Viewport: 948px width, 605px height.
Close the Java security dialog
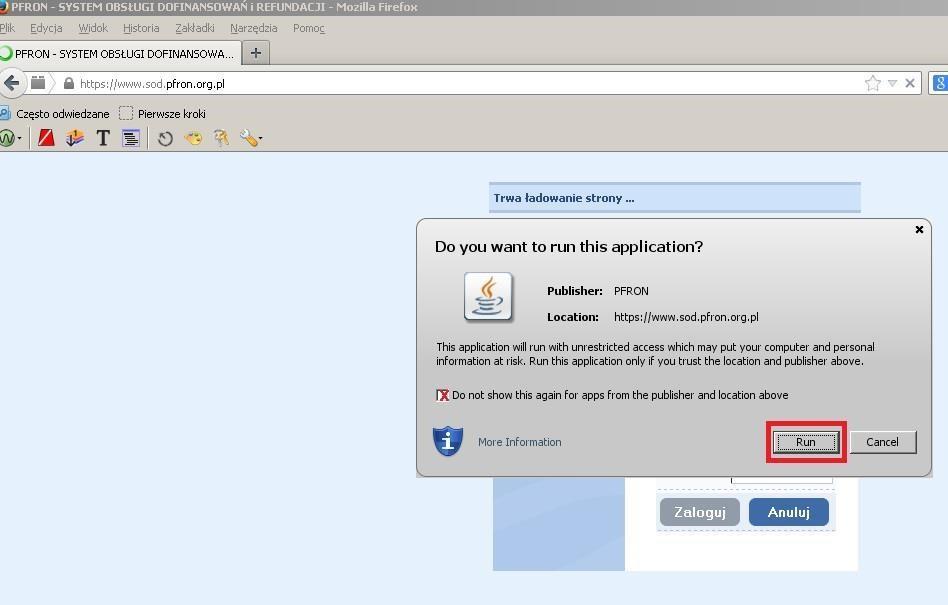pyautogui.click(x=919, y=230)
